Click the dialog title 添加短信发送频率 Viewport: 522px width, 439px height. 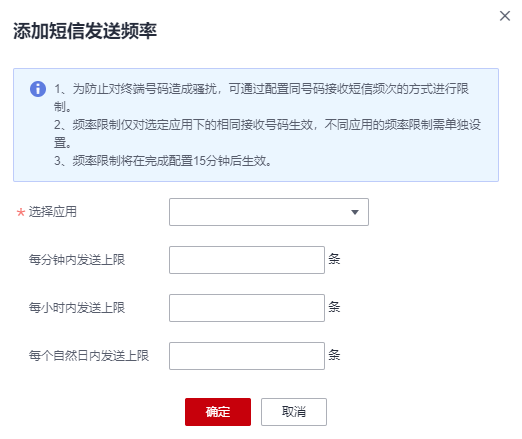85,31
